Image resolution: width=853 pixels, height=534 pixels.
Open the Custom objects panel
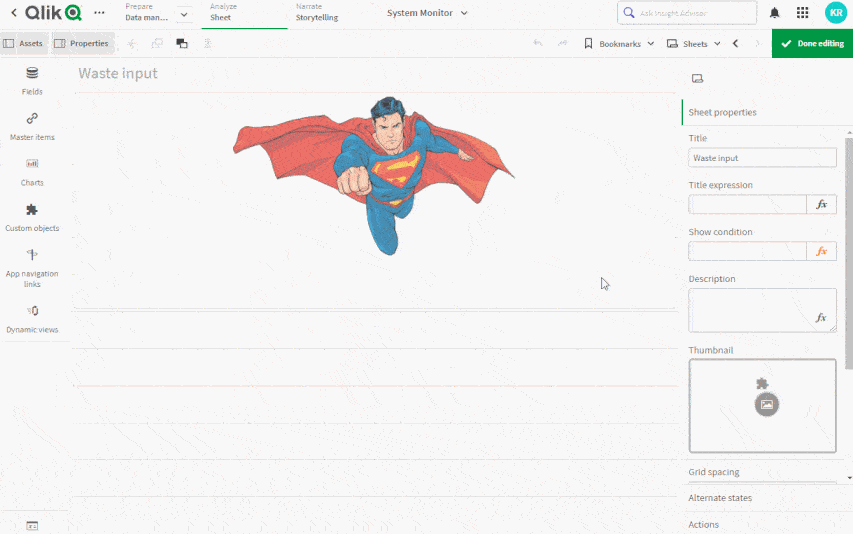click(32, 218)
